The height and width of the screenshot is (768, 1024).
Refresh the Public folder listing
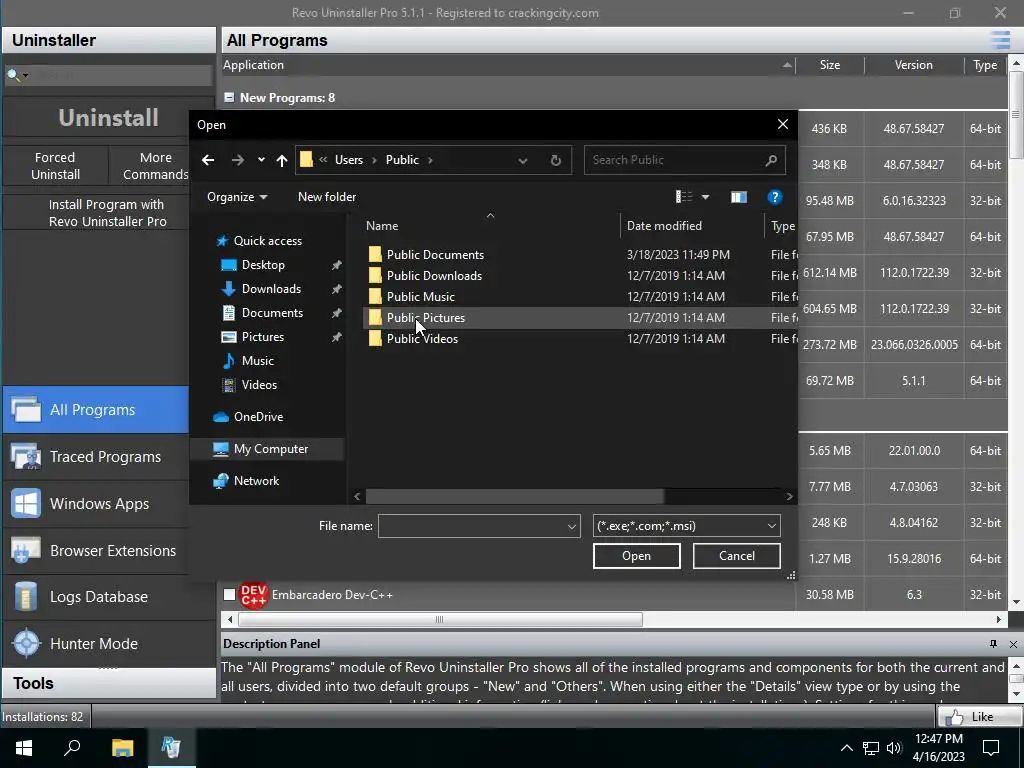pos(556,160)
